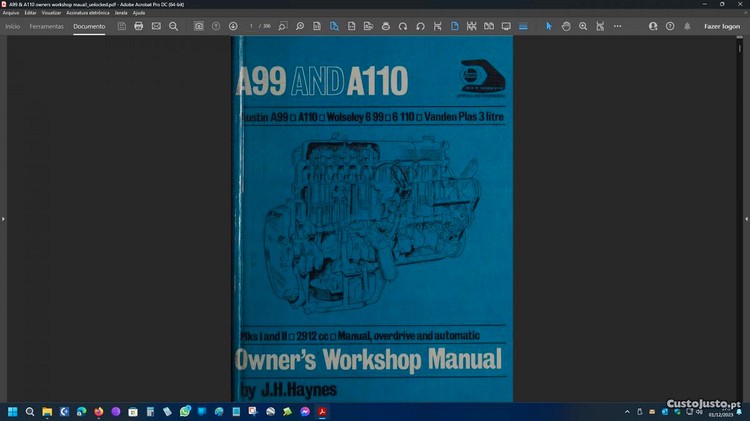Click the marquee zoom magnifier tool

(583, 26)
